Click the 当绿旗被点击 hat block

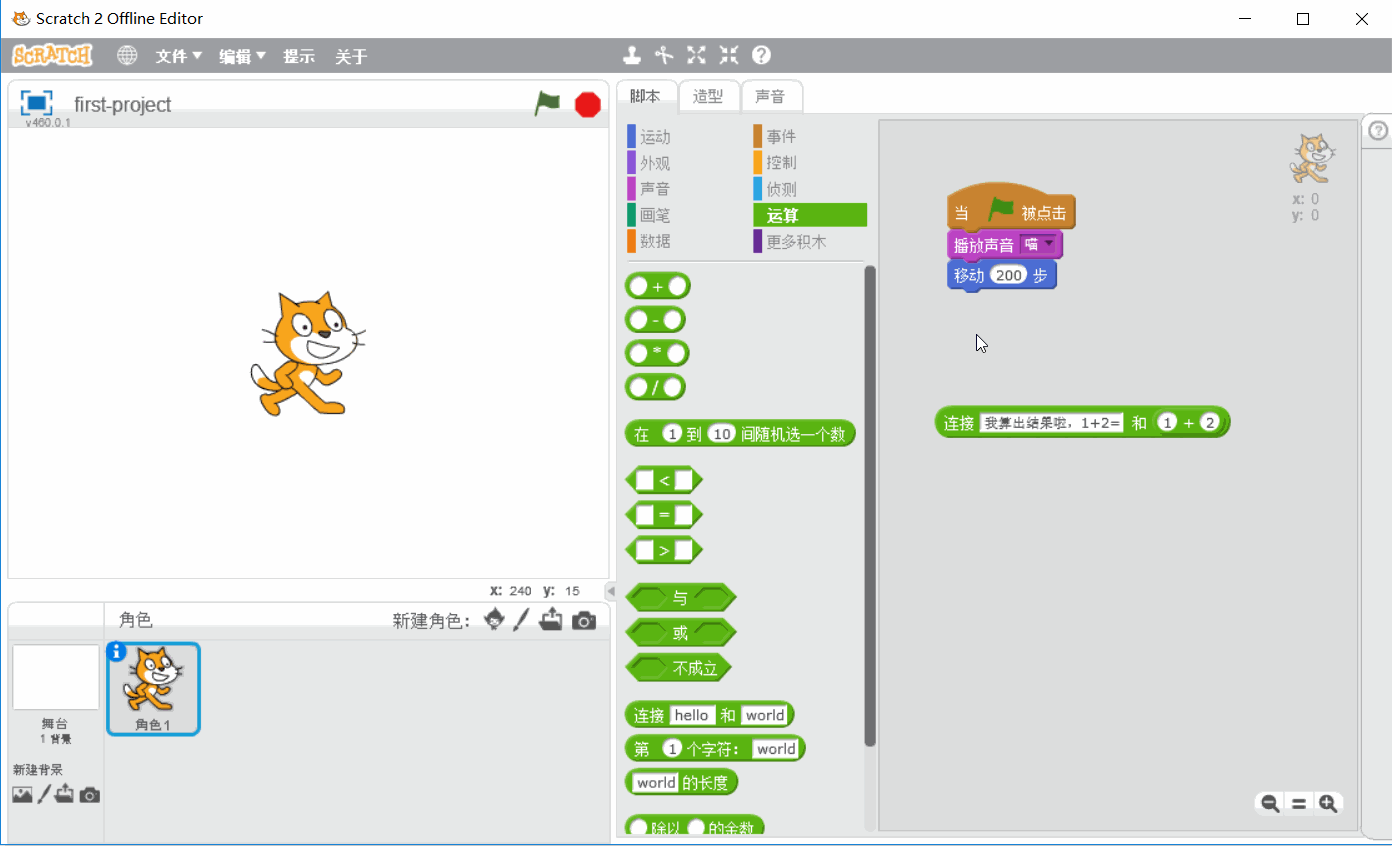[x=1010, y=208]
